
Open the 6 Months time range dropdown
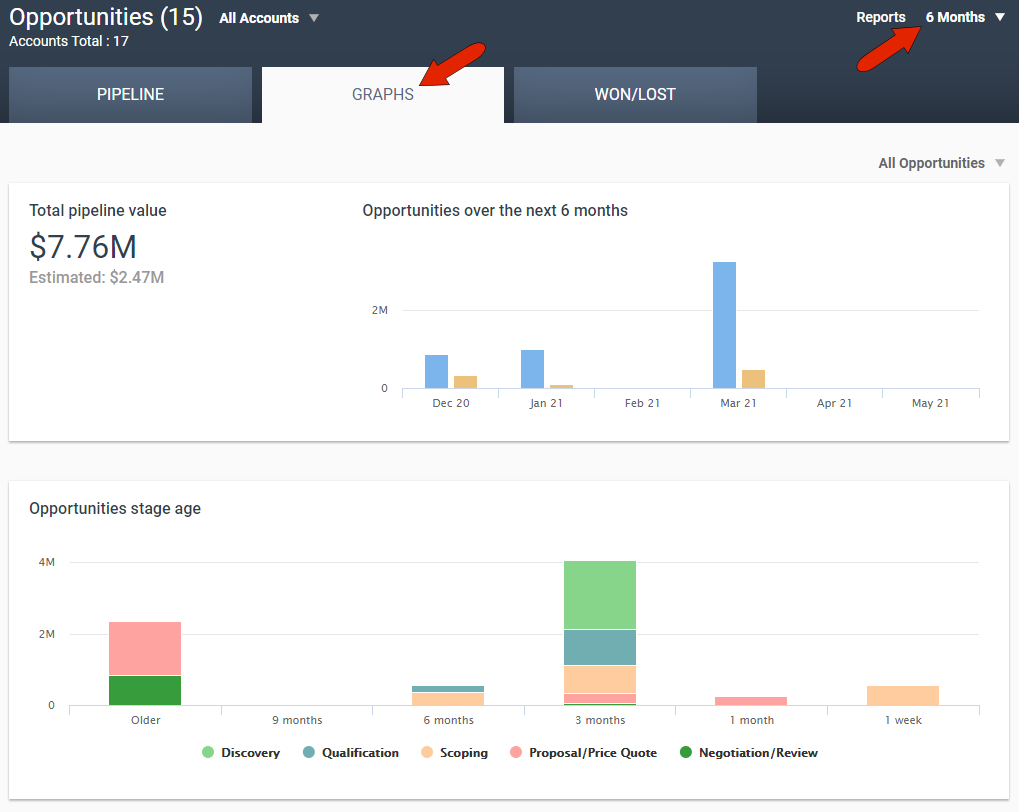(964, 17)
